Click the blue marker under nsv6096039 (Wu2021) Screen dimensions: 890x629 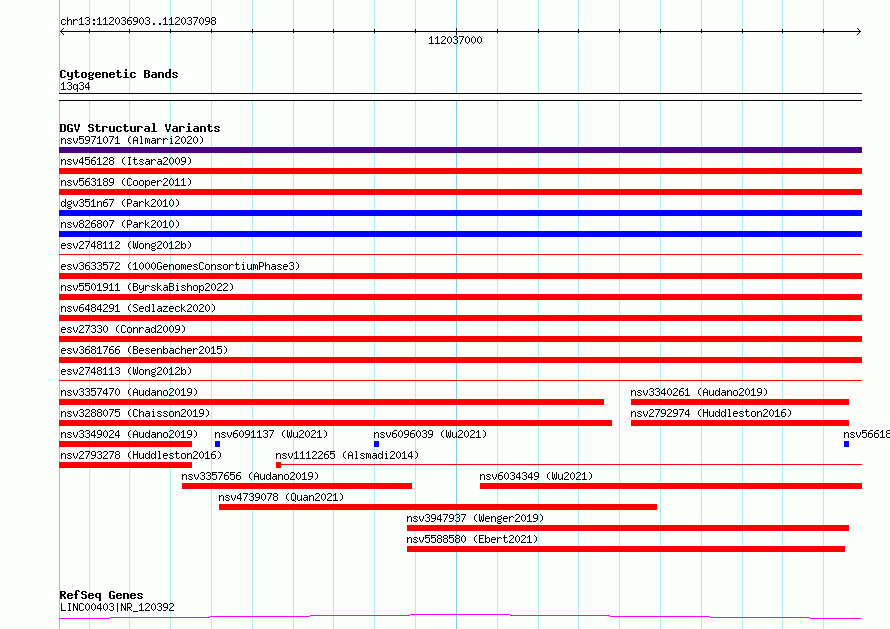point(376,444)
